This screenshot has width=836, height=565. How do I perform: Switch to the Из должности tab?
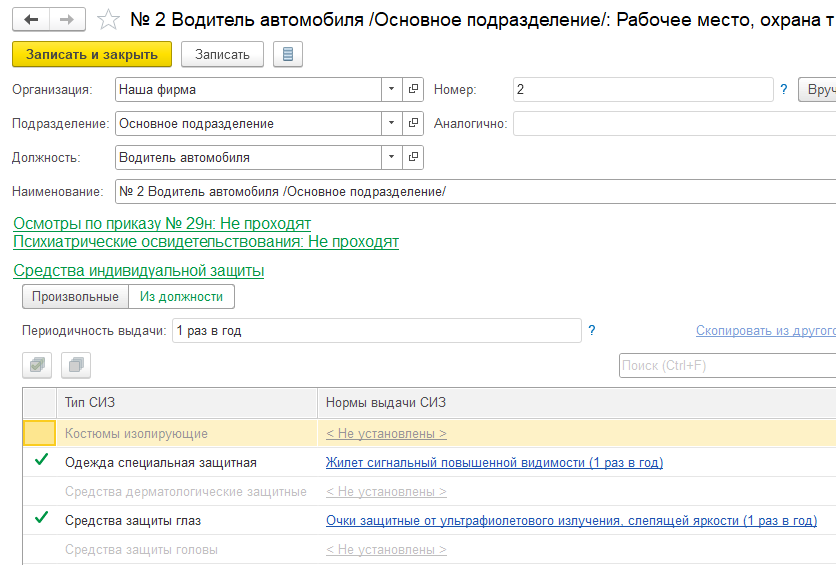(x=181, y=297)
